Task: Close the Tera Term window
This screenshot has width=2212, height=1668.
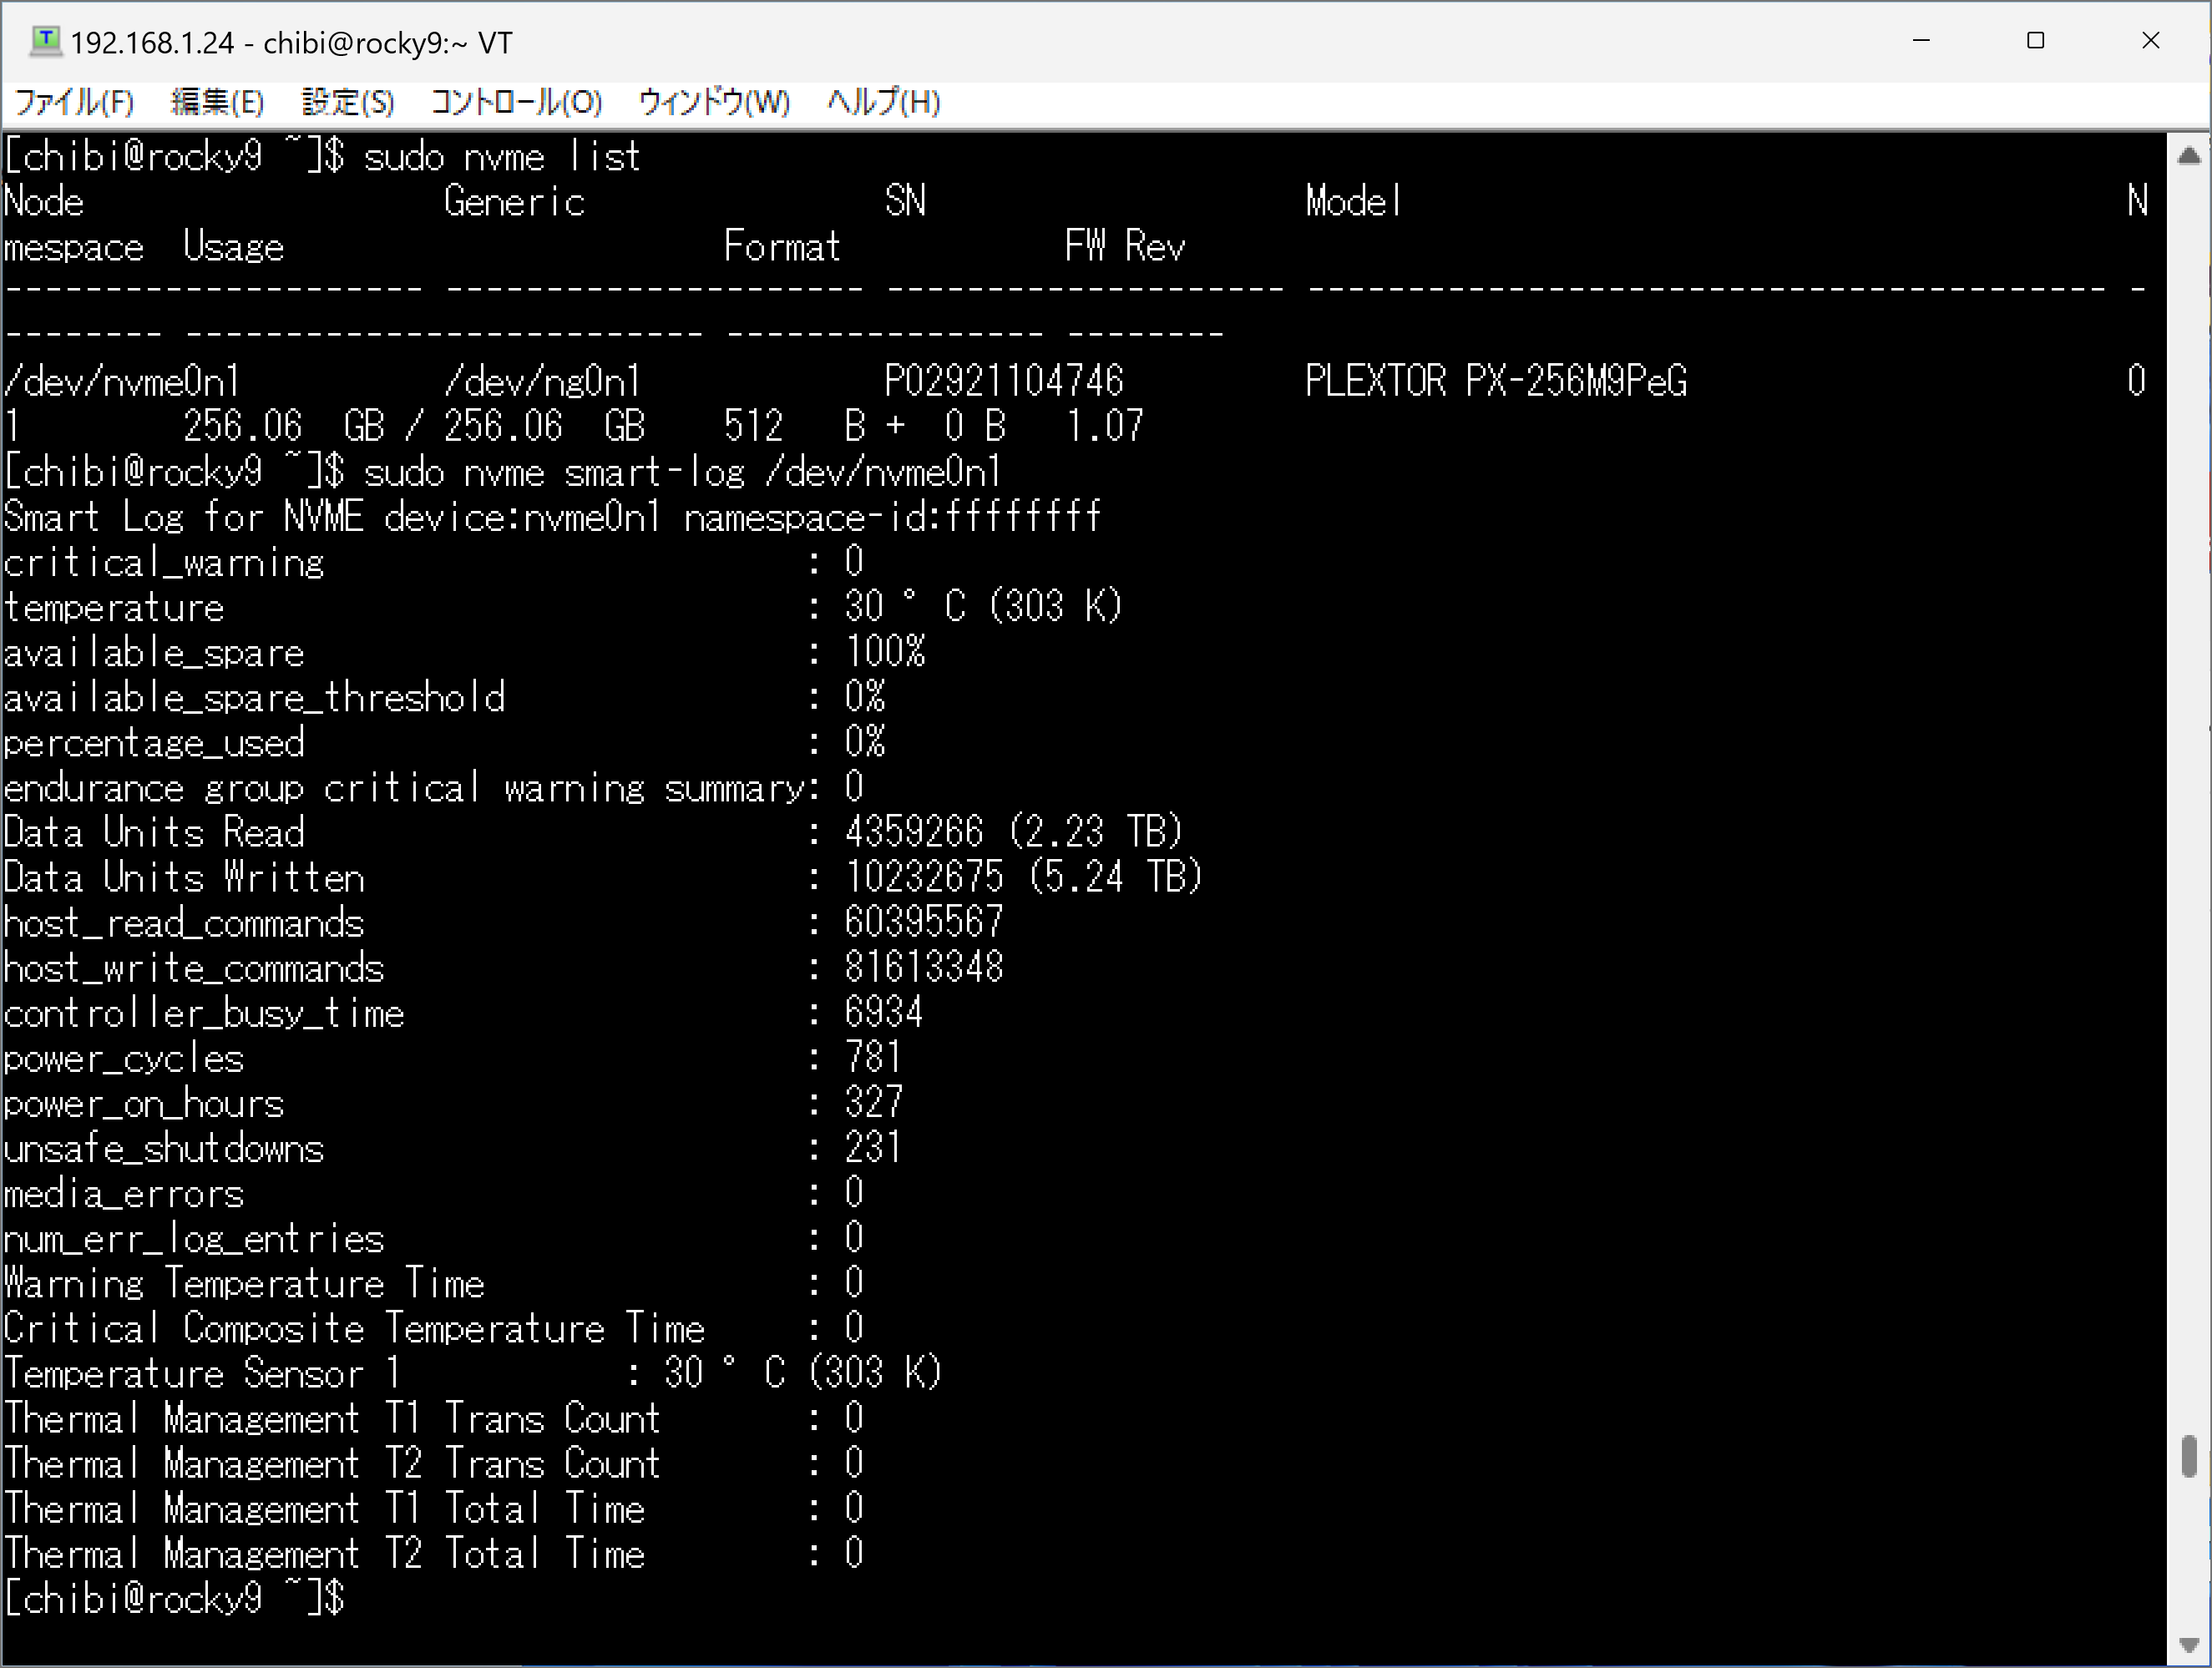Action: point(2150,41)
